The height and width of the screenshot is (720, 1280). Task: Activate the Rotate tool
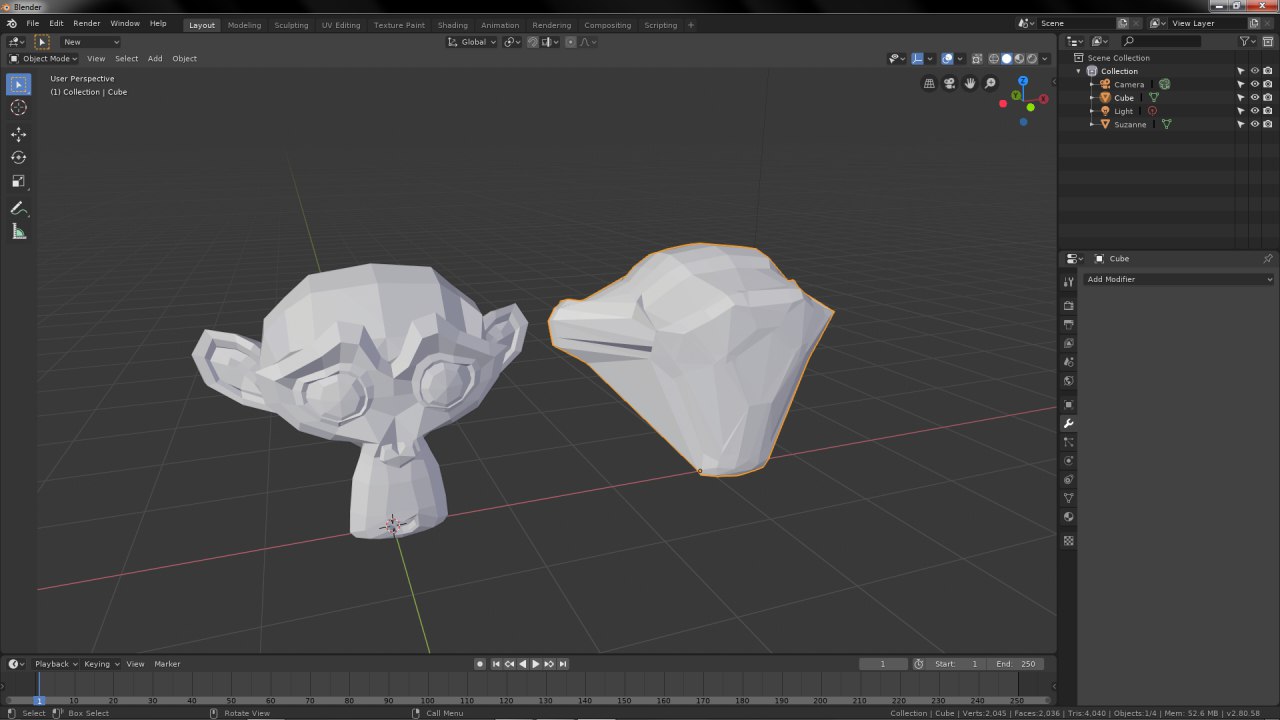19,158
